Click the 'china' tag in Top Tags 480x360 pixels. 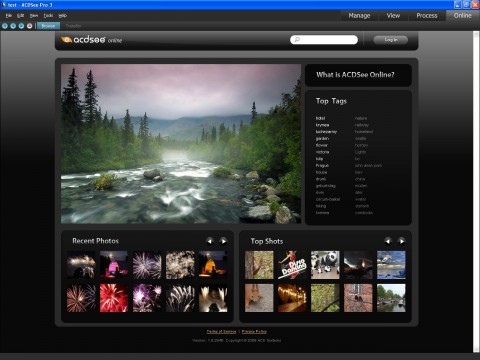(360, 179)
